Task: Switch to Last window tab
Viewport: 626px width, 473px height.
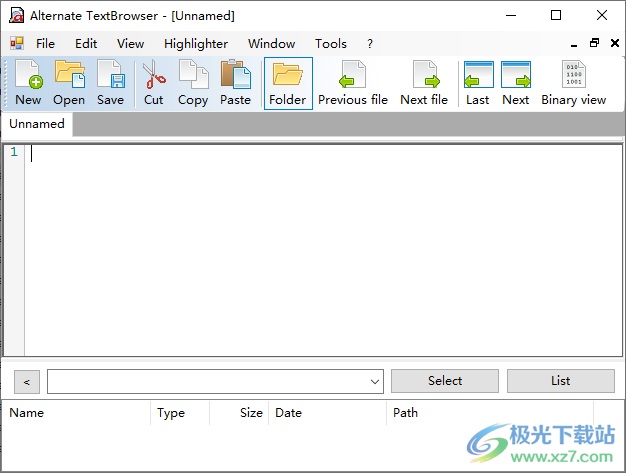Action: (478, 83)
